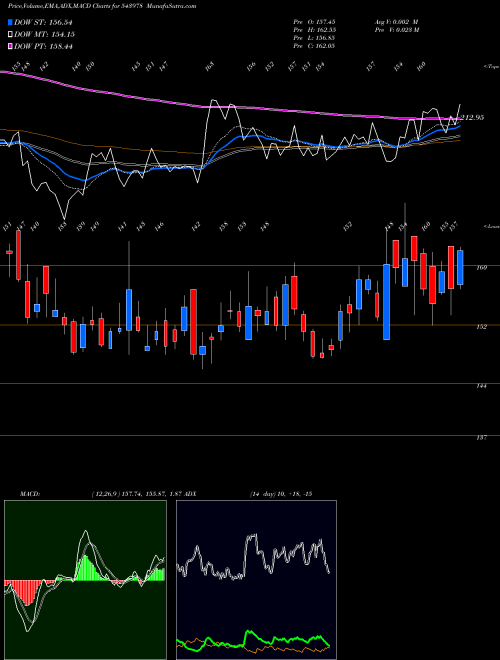Click the 'Pre C: 162.05' close value
The width and height of the screenshot is (500, 660).
click(314, 46)
